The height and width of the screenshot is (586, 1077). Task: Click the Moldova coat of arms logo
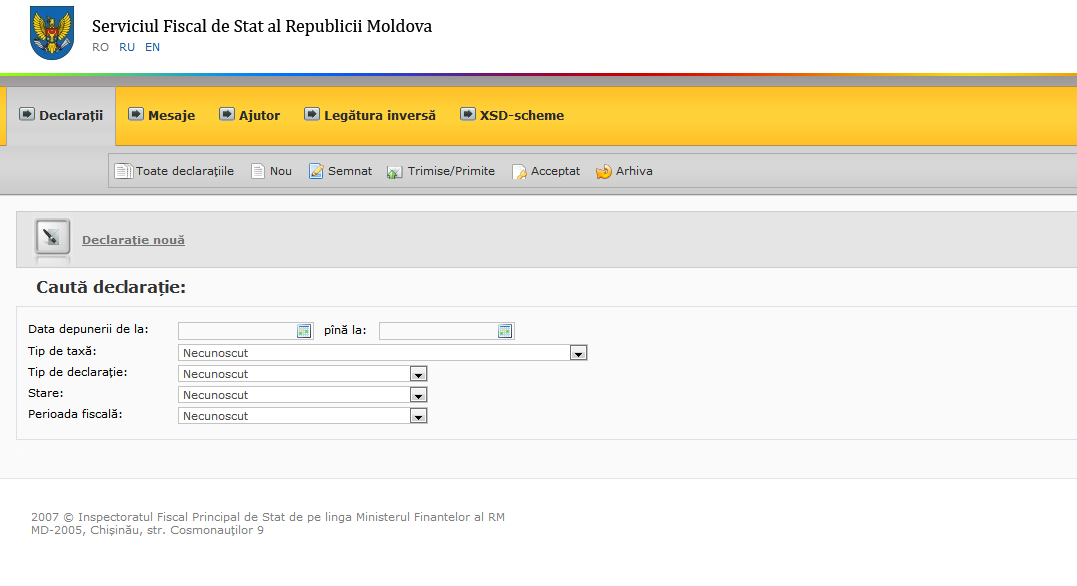point(52,32)
